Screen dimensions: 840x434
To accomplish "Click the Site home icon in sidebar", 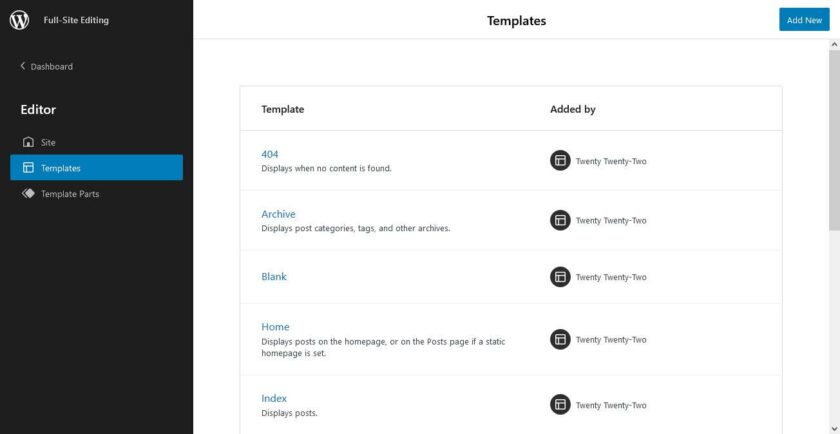I will tap(28, 142).
